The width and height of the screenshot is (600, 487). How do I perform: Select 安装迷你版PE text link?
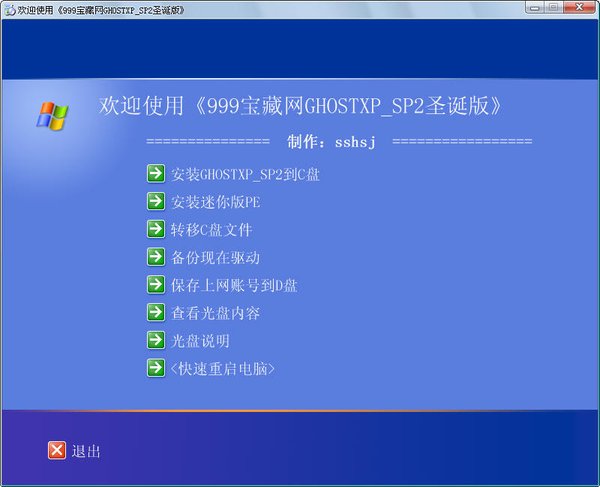pyautogui.click(x=215, y=202)
